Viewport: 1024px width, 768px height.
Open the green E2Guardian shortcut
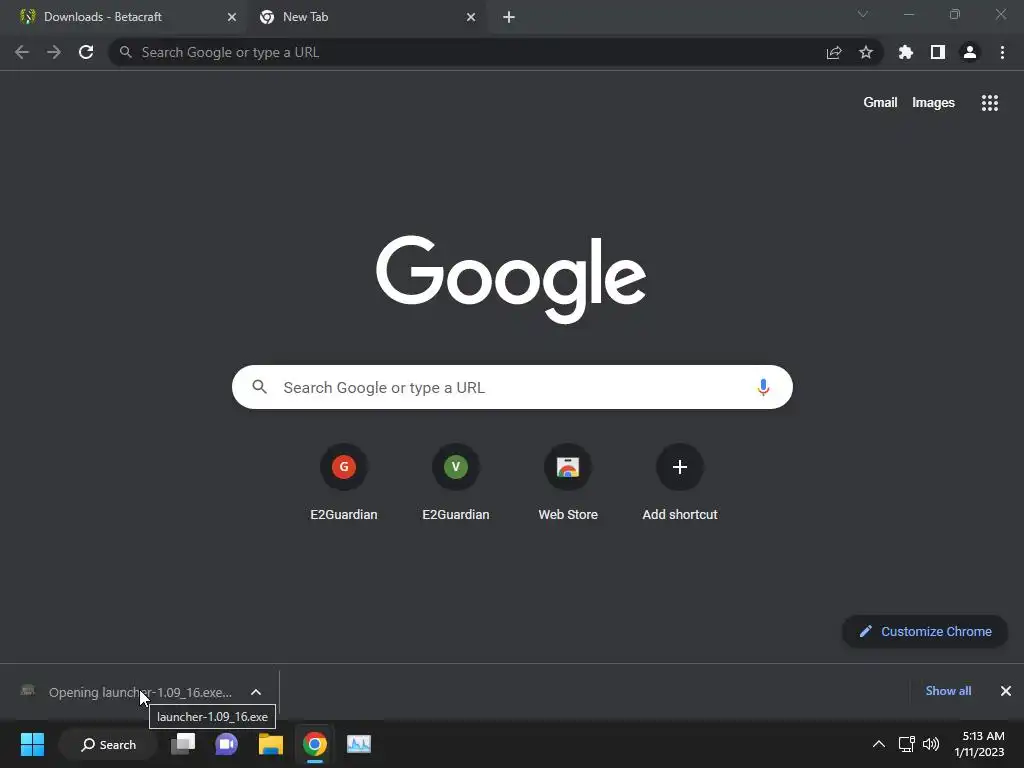456,483
